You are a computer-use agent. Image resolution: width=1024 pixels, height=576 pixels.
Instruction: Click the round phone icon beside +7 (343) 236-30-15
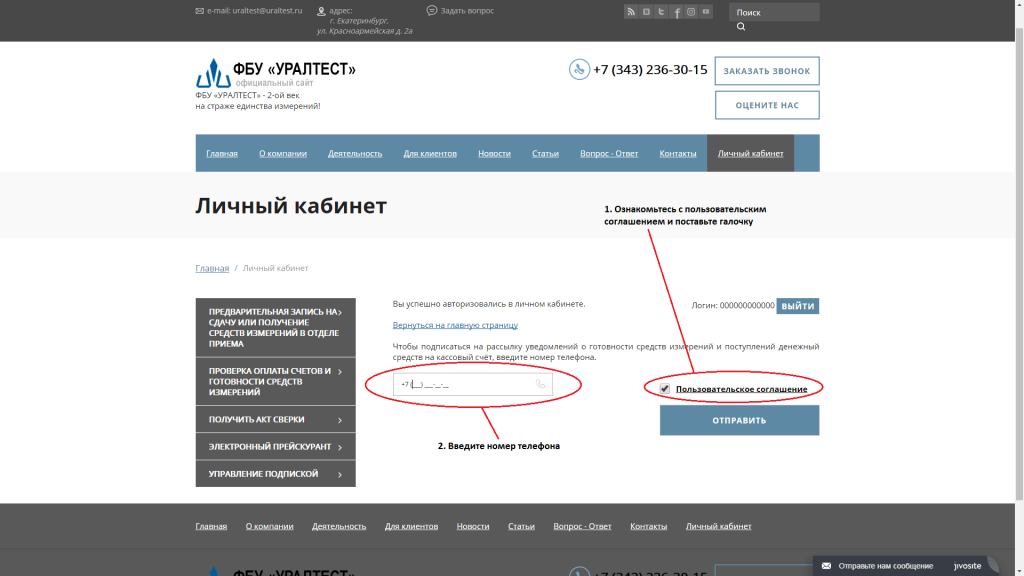pos(579,69)
